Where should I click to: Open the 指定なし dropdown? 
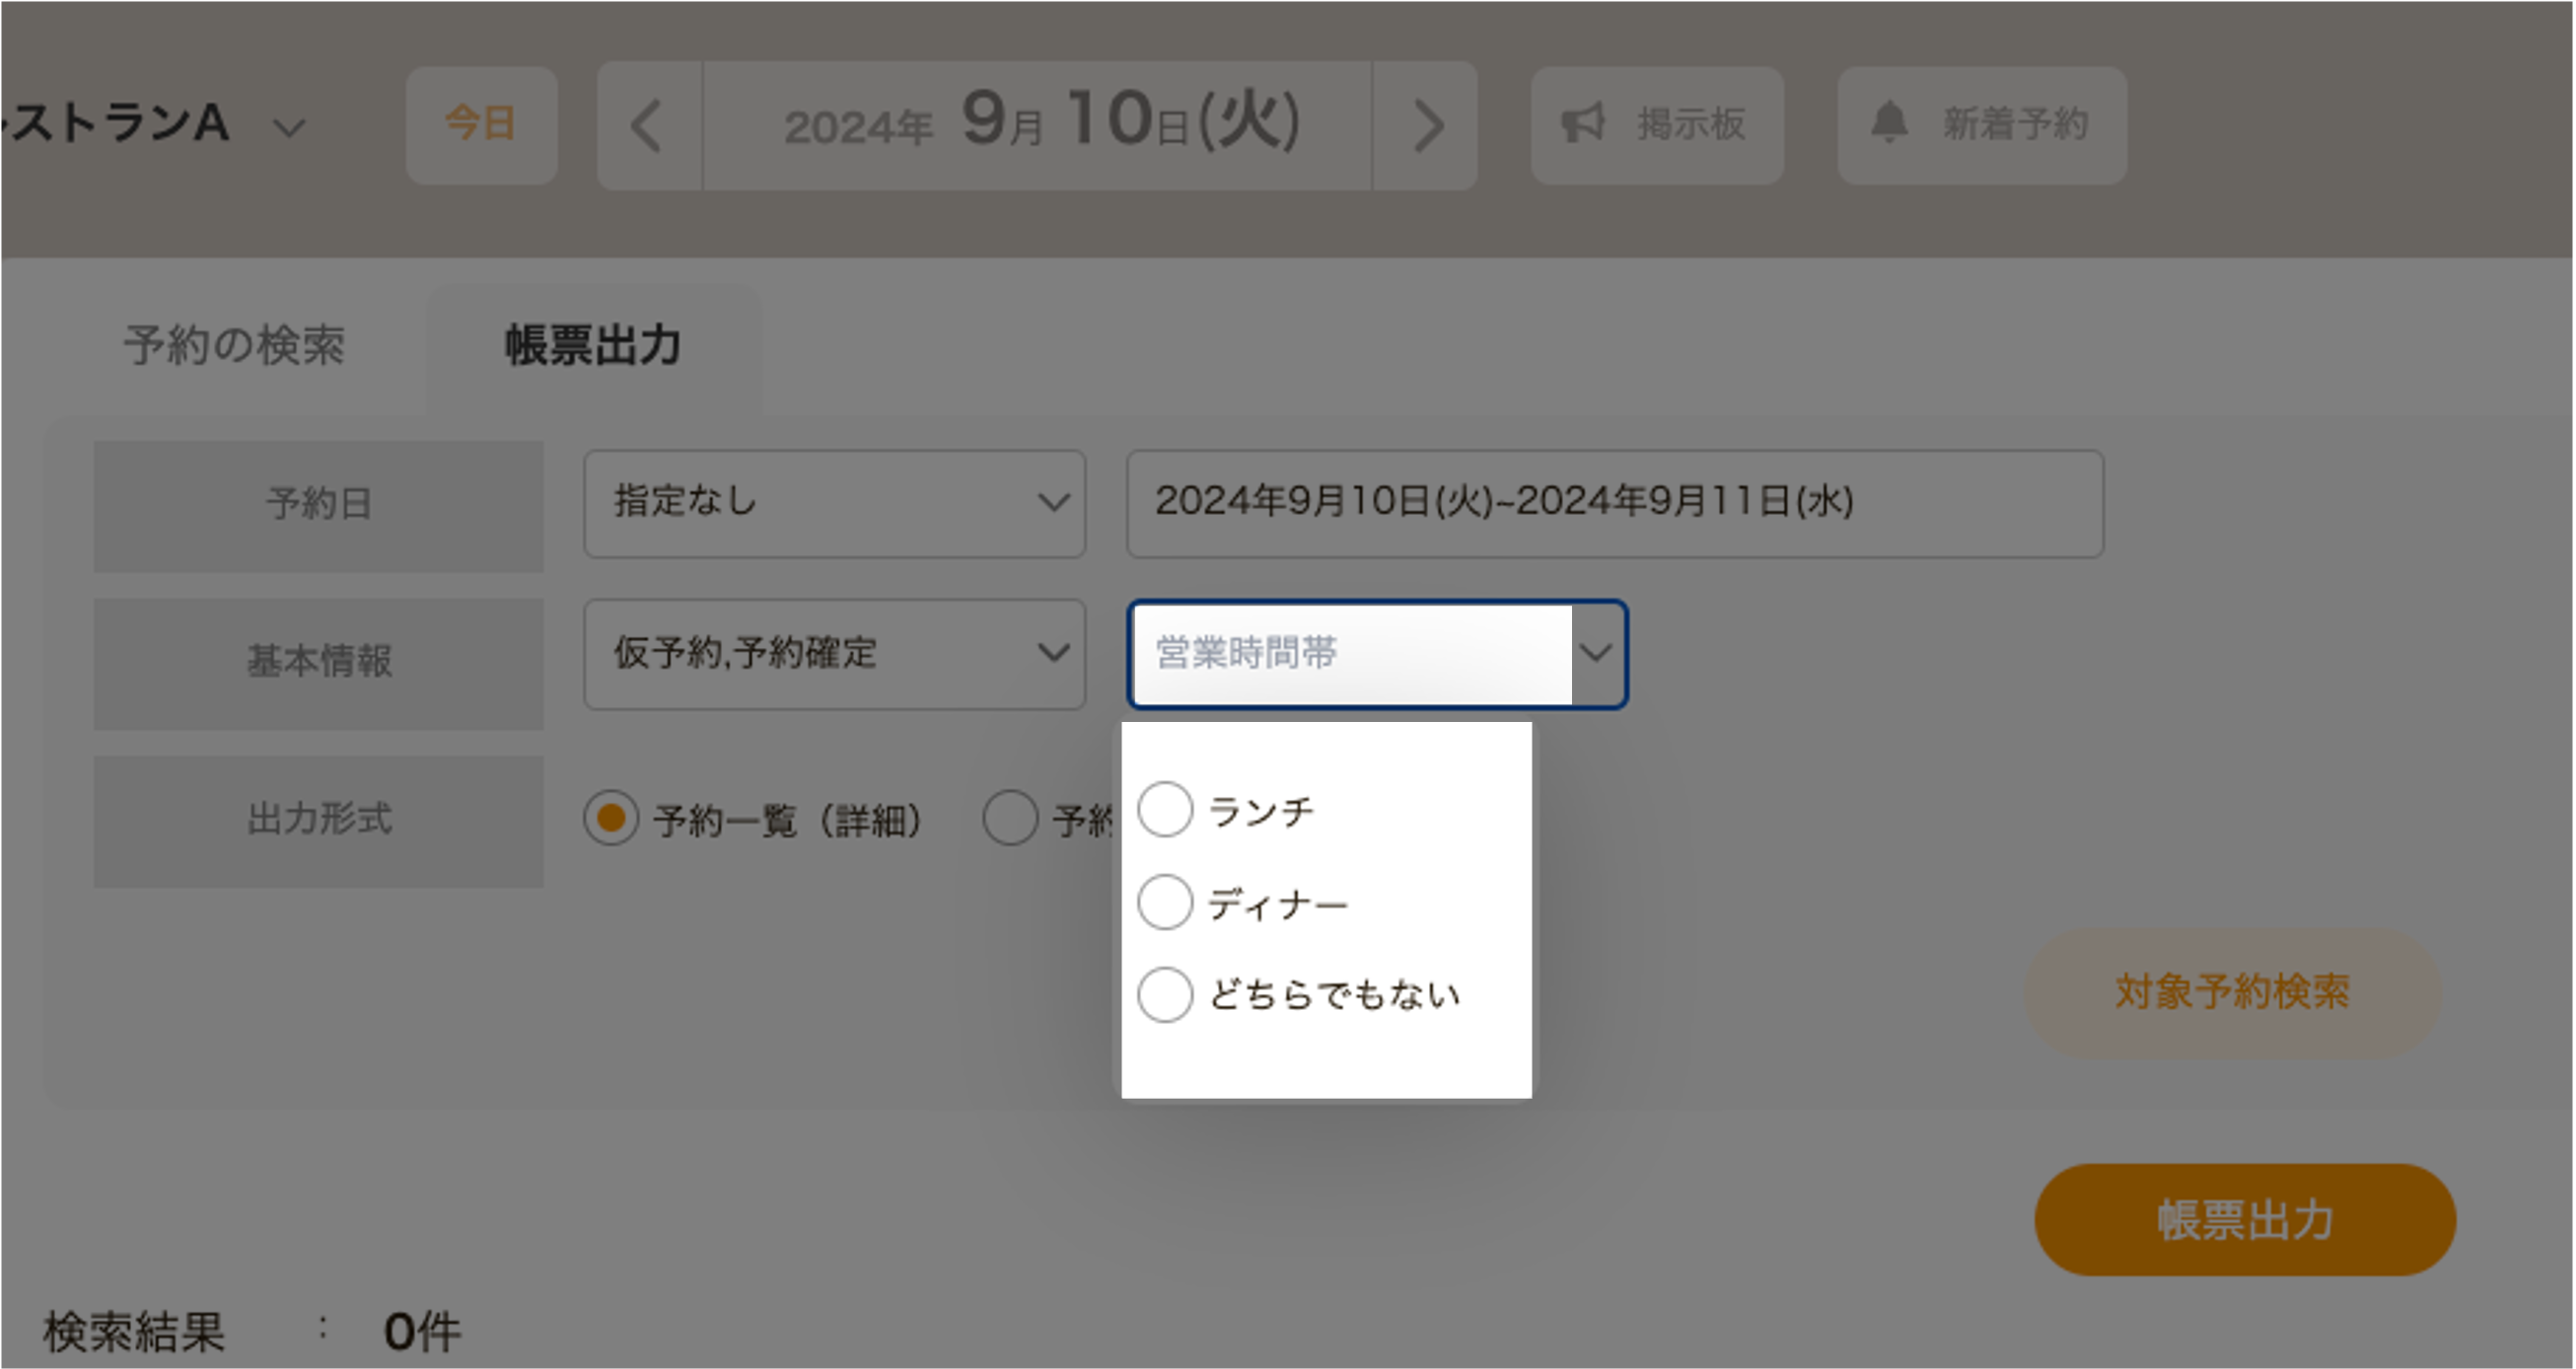(834, 503)
